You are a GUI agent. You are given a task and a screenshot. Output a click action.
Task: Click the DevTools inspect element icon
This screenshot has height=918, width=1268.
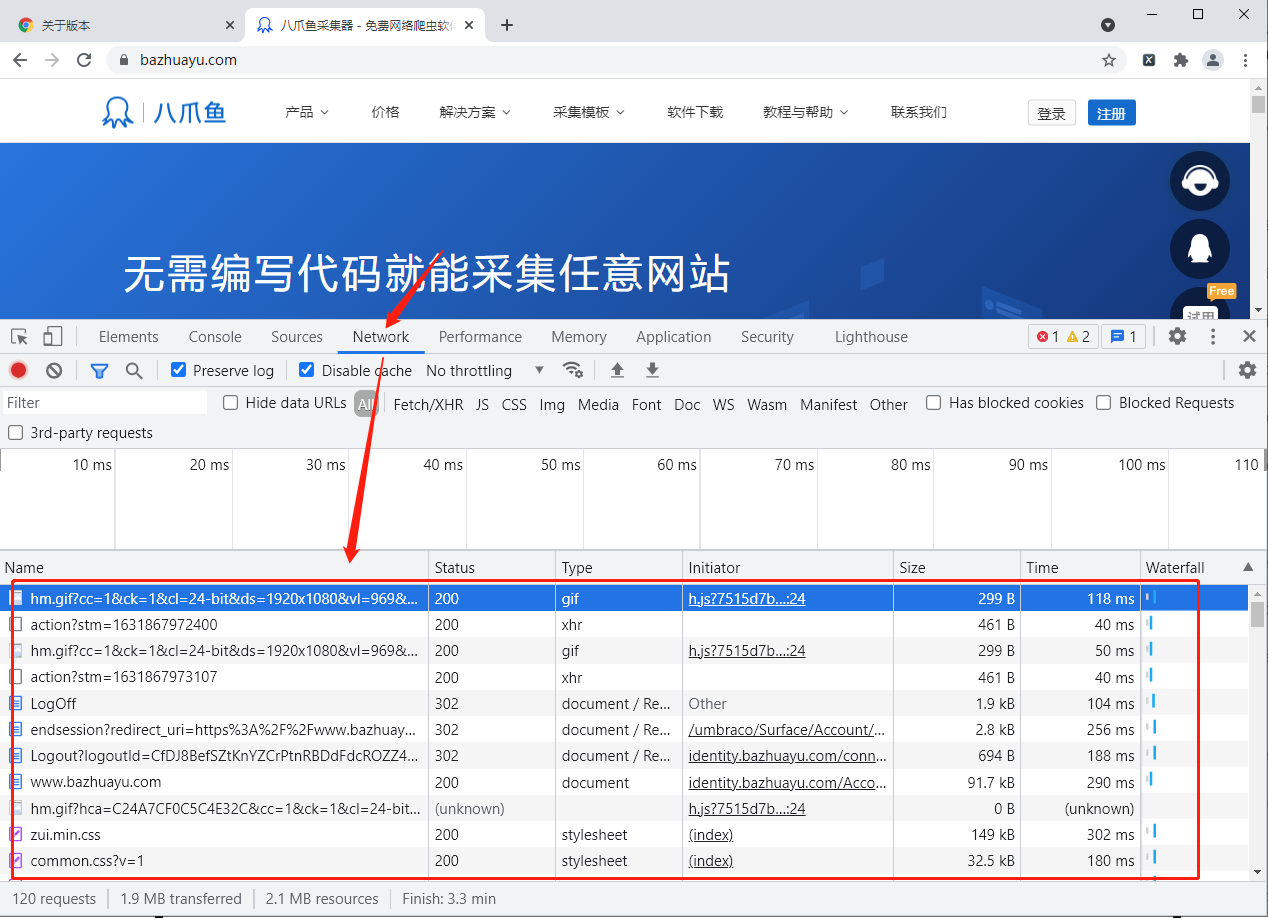click(x=19, y=337)
